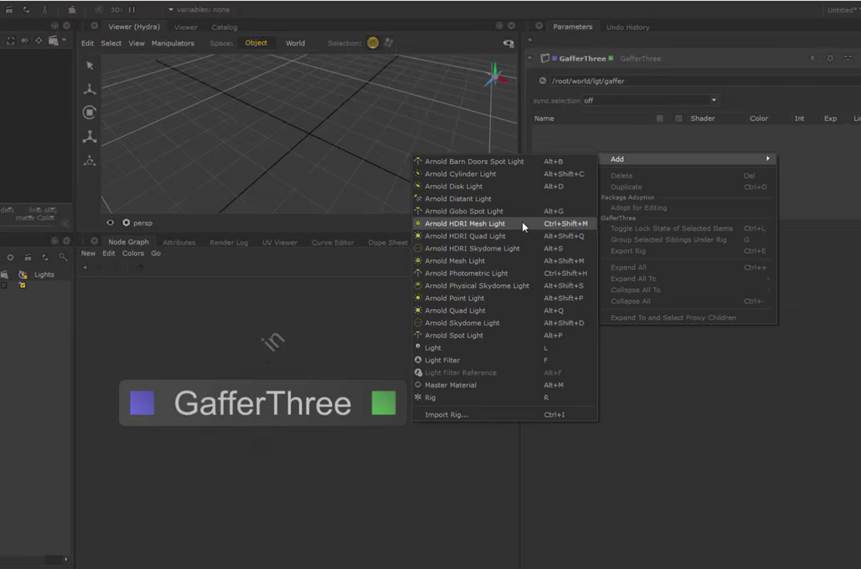Screen dimensions: 861x569
Task: Open the sync selection dropdown
Action: coord(650,100)
